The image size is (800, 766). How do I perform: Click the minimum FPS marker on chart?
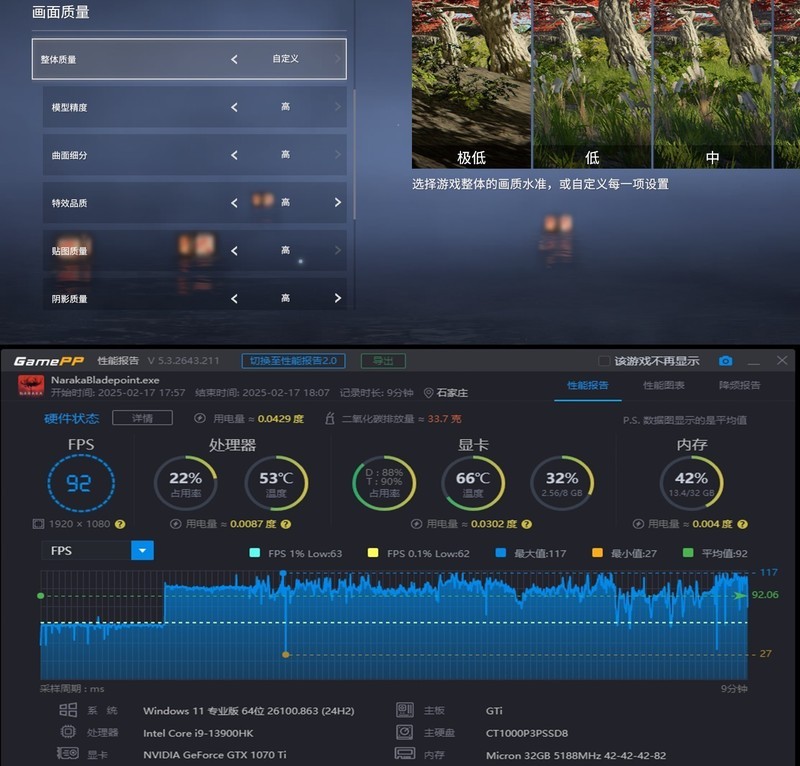click(286, 654)
